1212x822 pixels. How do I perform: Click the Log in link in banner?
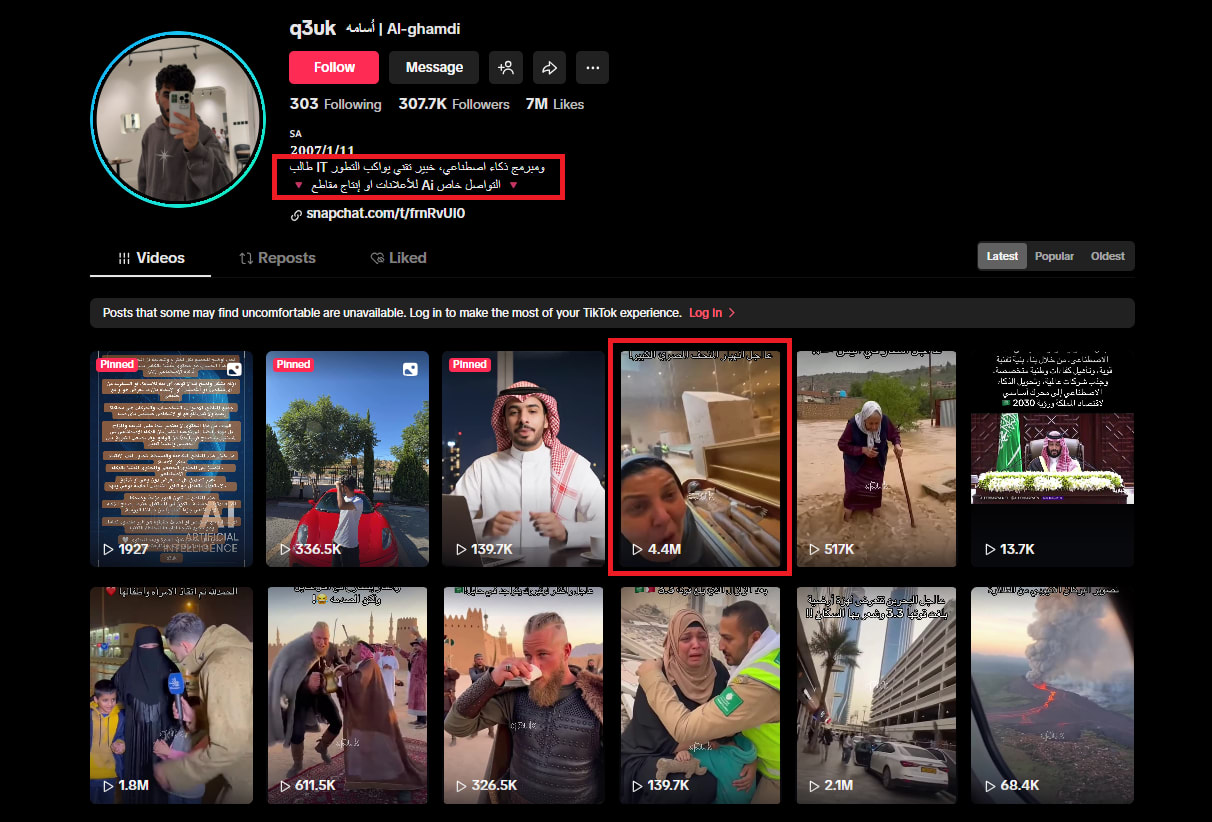click(x=706, y=313)
